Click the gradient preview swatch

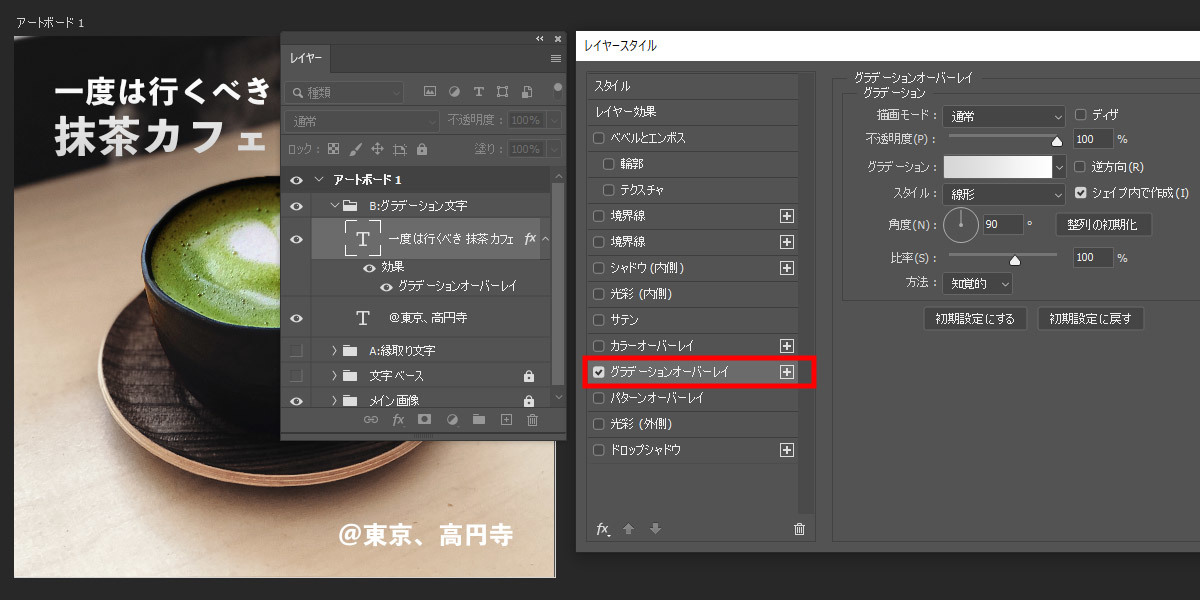(x=997, y=167)
